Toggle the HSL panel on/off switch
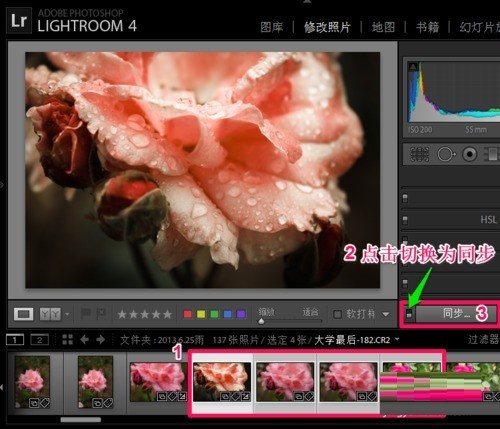Image resolution: width=500 pixels, height=429 pixels. click(x=405, y=220)
